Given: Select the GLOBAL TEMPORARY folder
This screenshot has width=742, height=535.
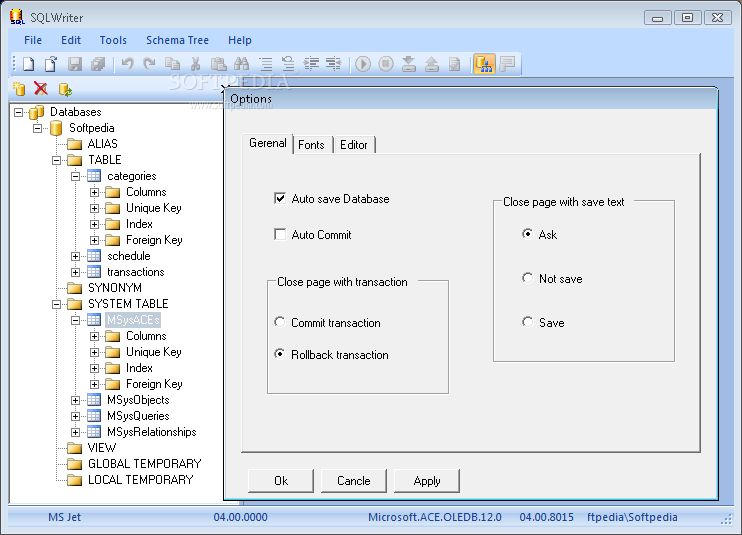Looking at the screenshot, I should pyautogui.click(x=144, y=464).
